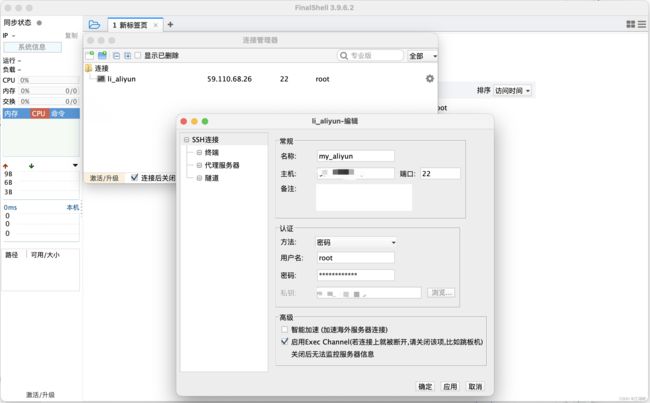Open the hamburger menu at top right

point(642,24)
